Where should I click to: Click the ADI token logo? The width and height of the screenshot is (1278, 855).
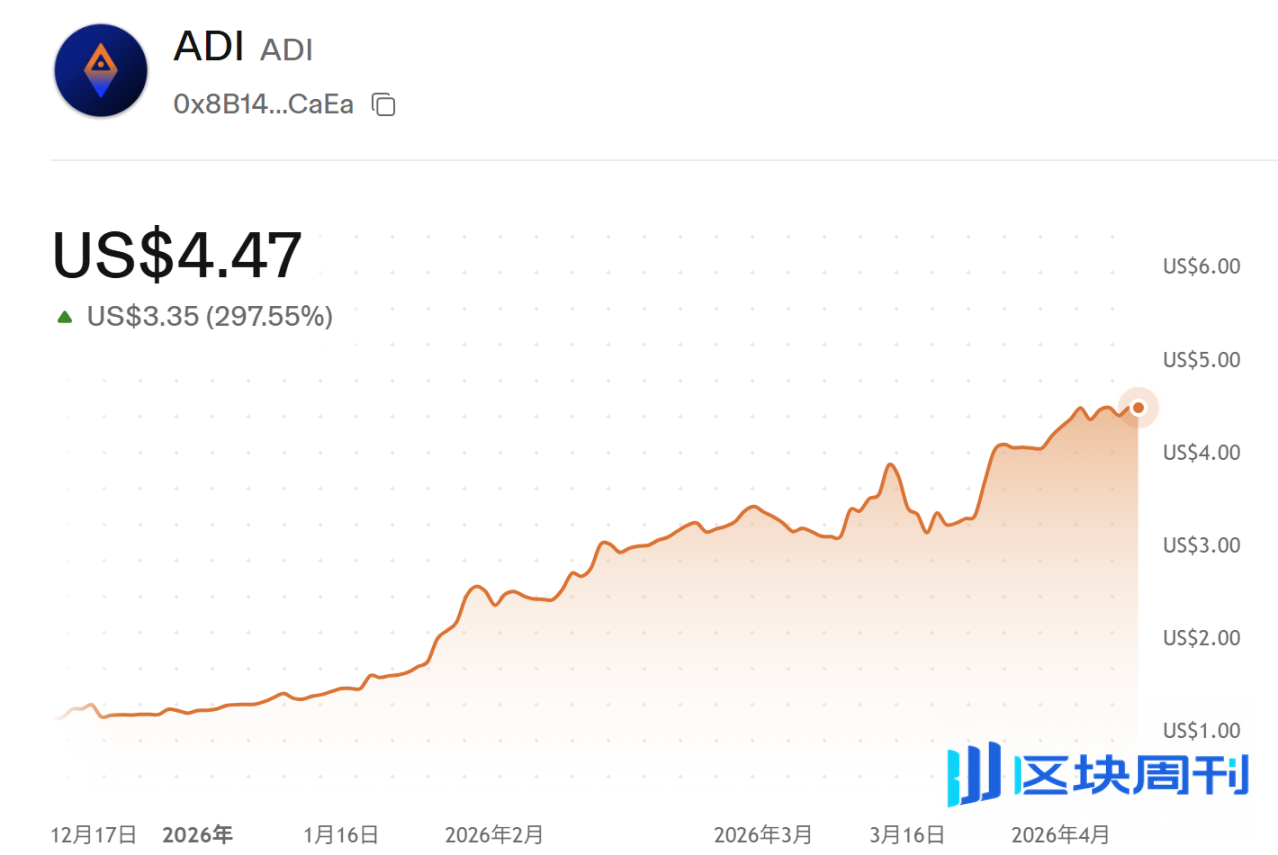(x=100, y=71)
